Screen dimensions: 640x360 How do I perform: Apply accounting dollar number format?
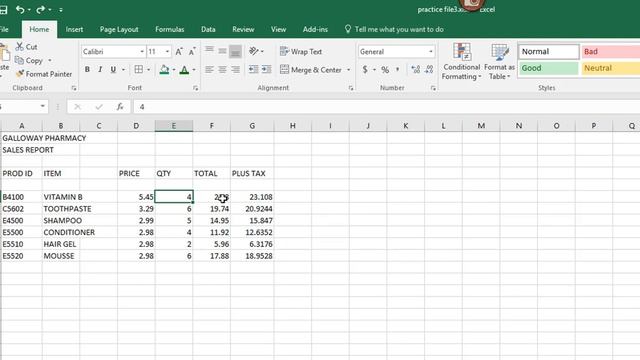[x=365, y=70]
